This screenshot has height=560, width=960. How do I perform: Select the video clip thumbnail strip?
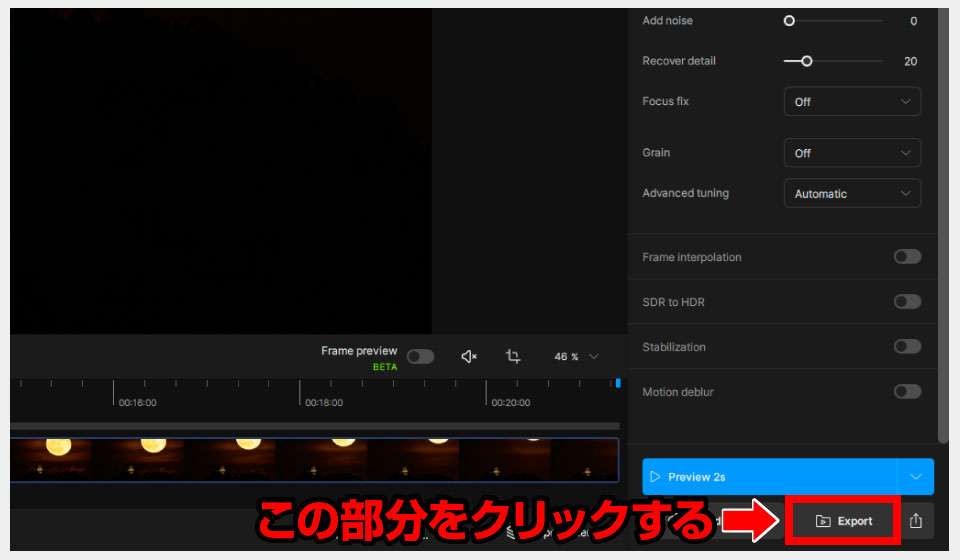coord(314,460)
